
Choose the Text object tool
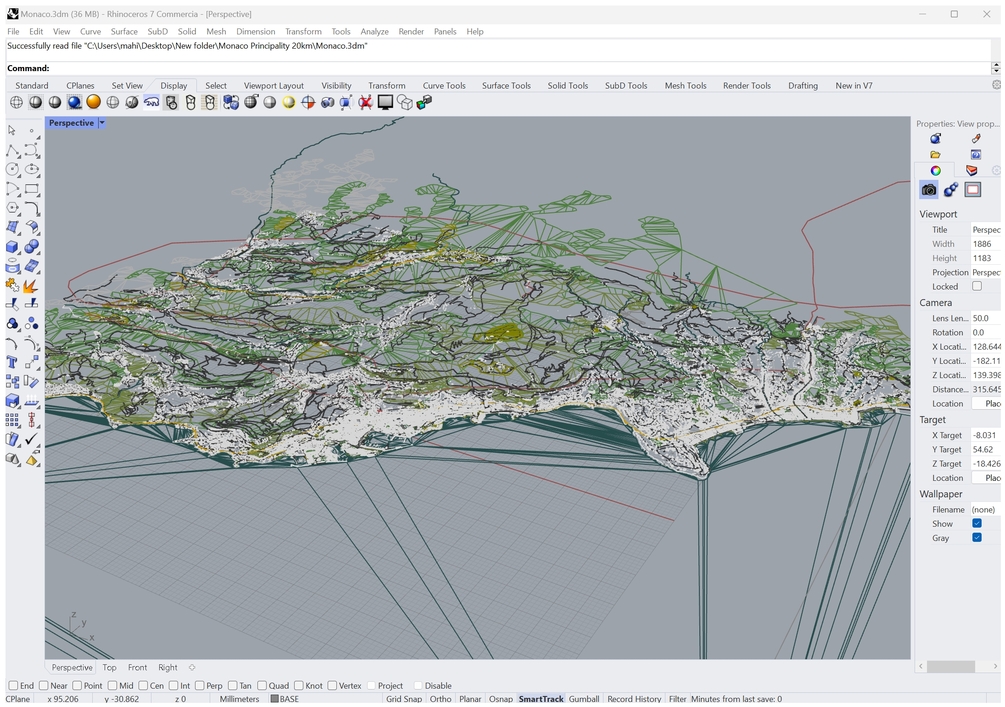tap(13, 362)
